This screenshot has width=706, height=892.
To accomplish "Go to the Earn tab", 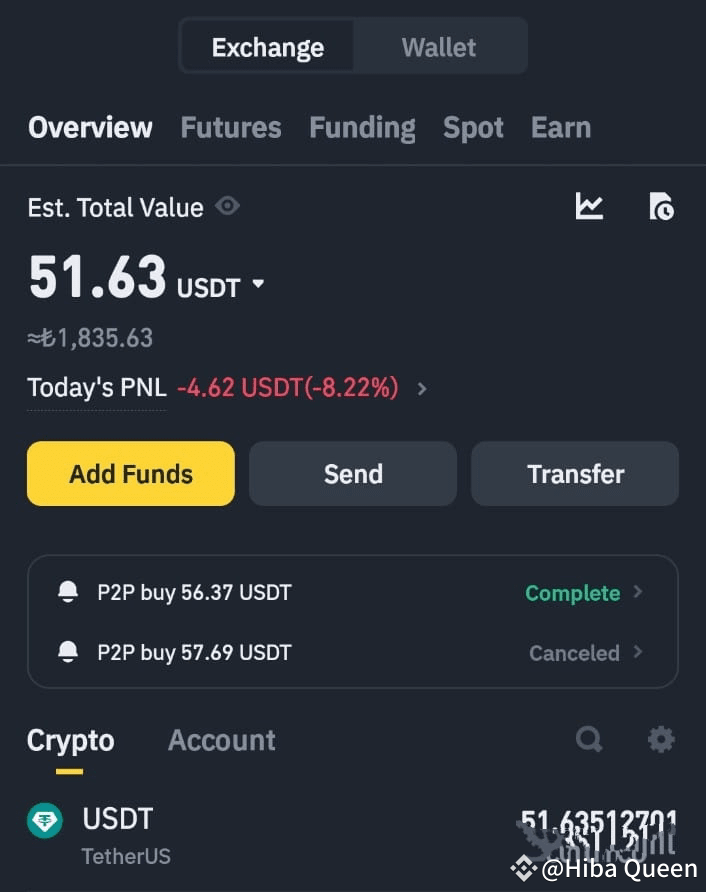I will [560, 128].
